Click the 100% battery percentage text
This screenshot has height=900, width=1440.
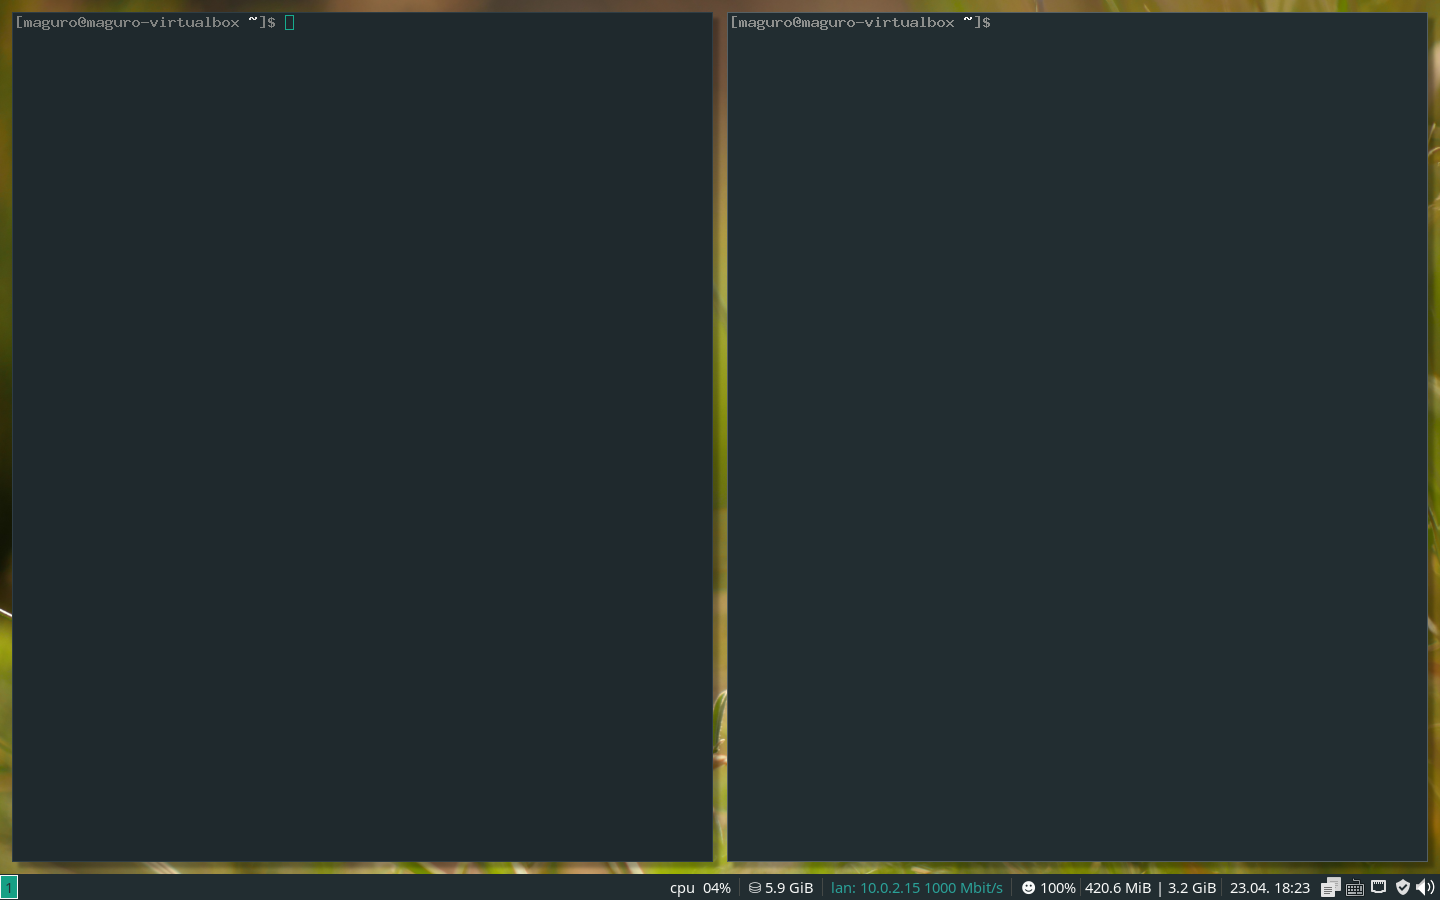click(1057, 888)
